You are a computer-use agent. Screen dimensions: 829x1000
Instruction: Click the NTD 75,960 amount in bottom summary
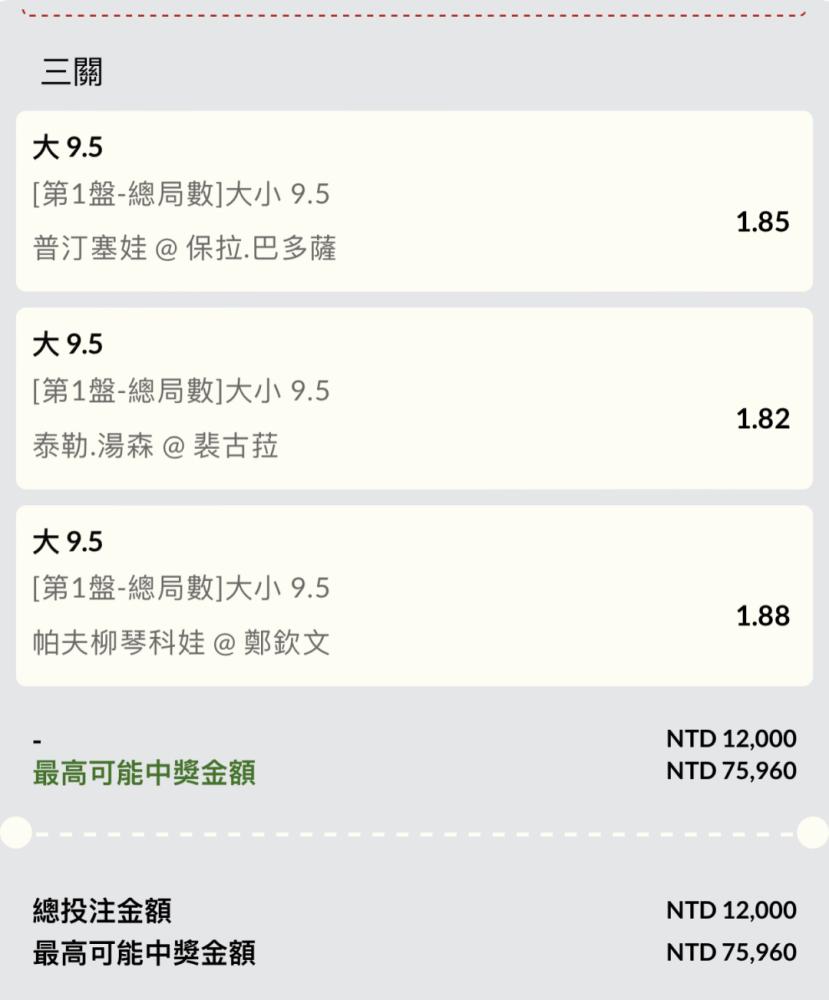click(731, 952)
